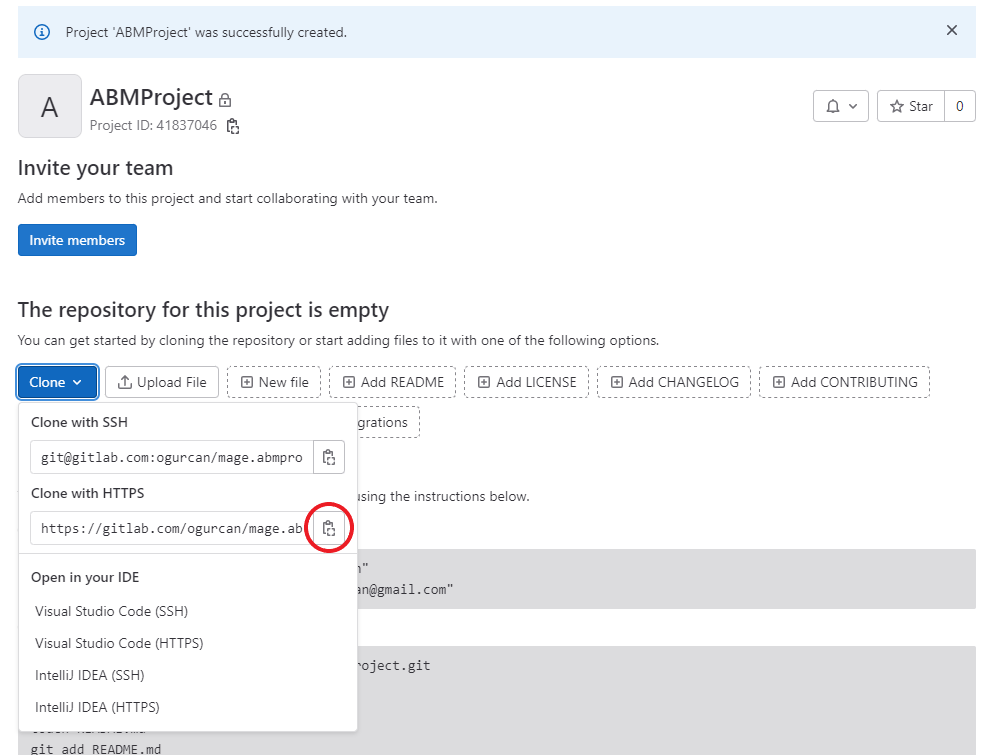The image size is (989, 755).
Task: Click the Upload File button
Action: [x=162, y=382]
